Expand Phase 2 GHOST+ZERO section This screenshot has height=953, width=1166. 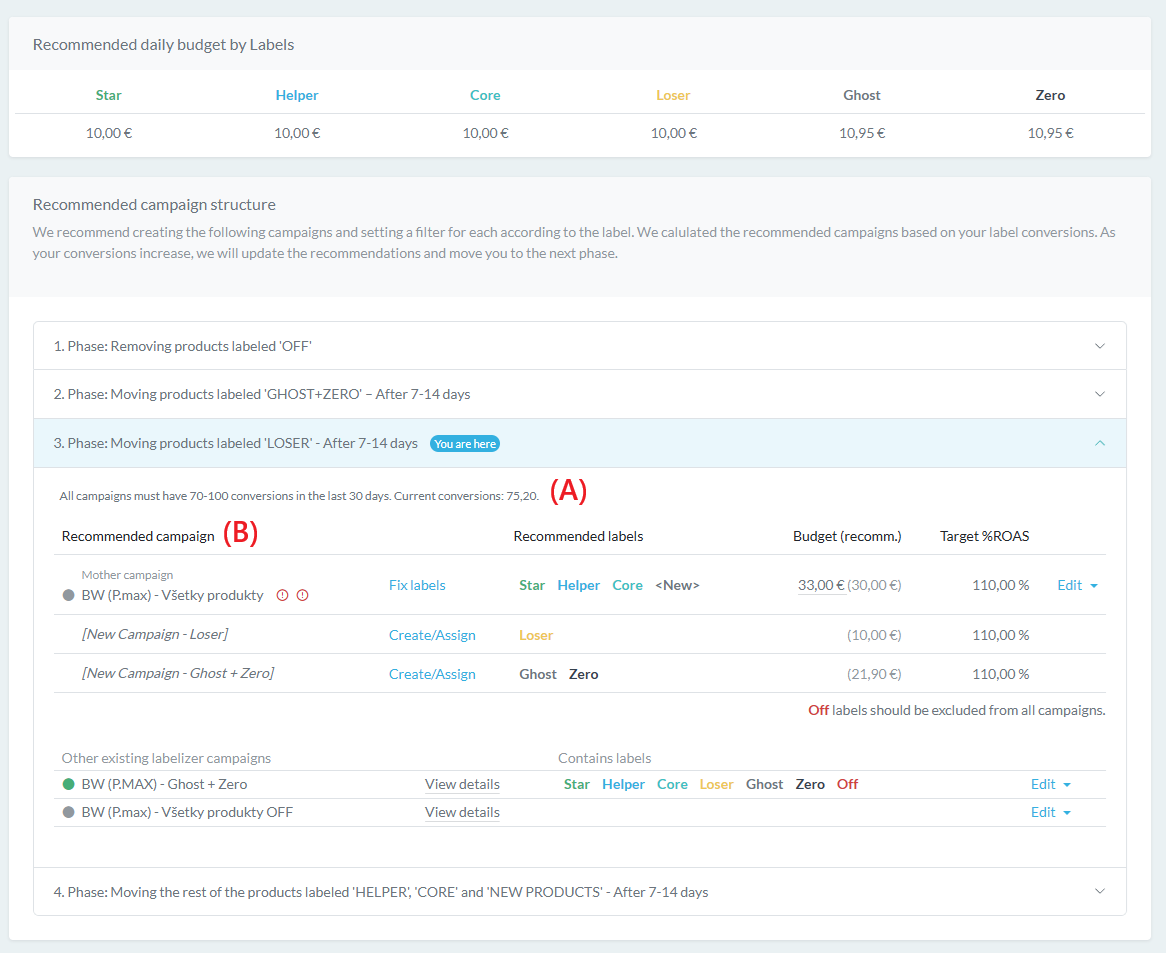point(1100,394)
